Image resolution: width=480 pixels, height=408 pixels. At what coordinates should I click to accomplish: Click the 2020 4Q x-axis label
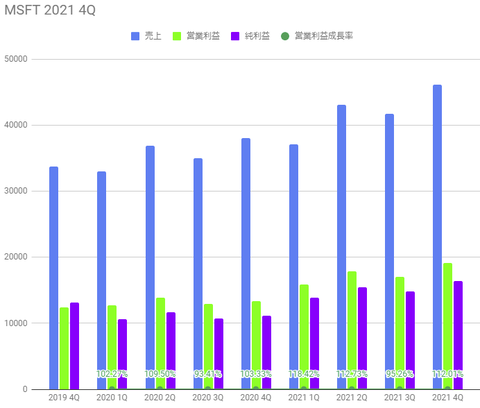point(256,398)
